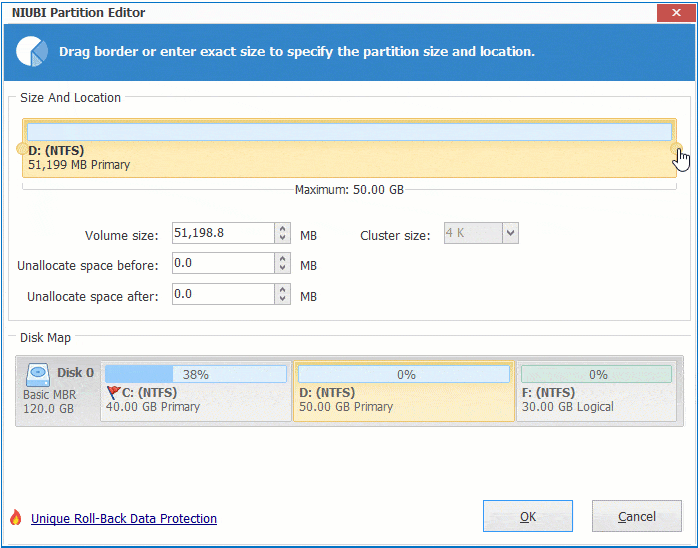This screenshot has width=700, height=548.
Task: Click the Disk 0 drive icon
Action: (38, 375)
